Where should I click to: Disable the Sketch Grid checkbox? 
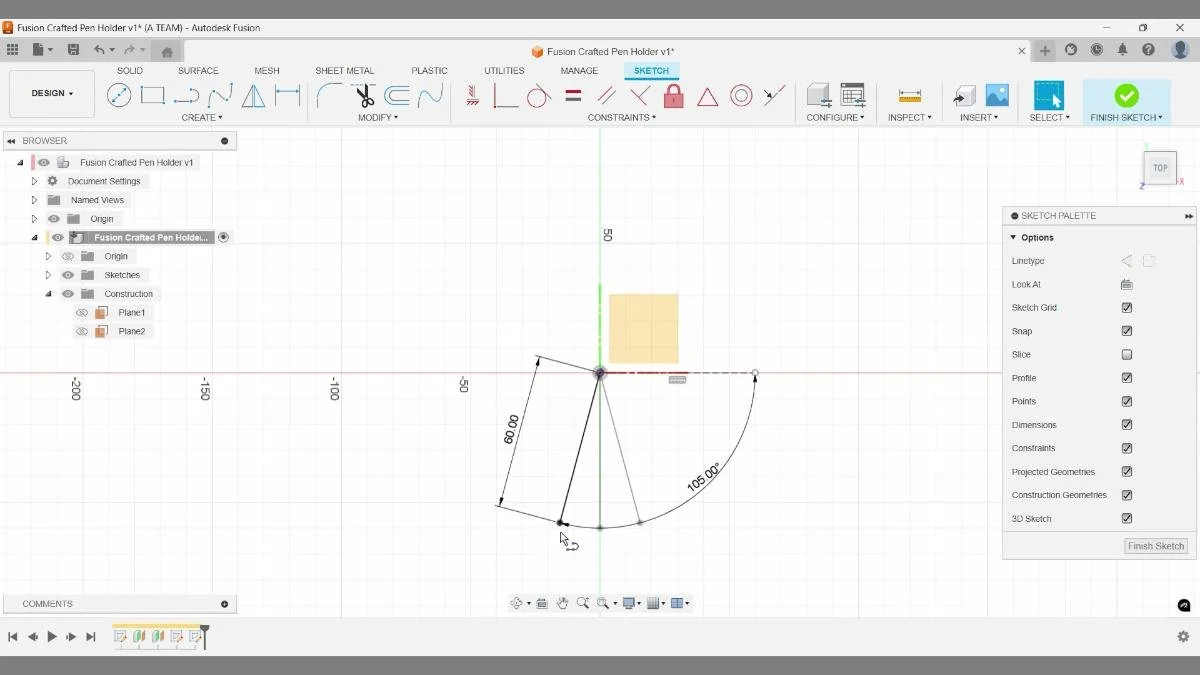pos(1127,307)
